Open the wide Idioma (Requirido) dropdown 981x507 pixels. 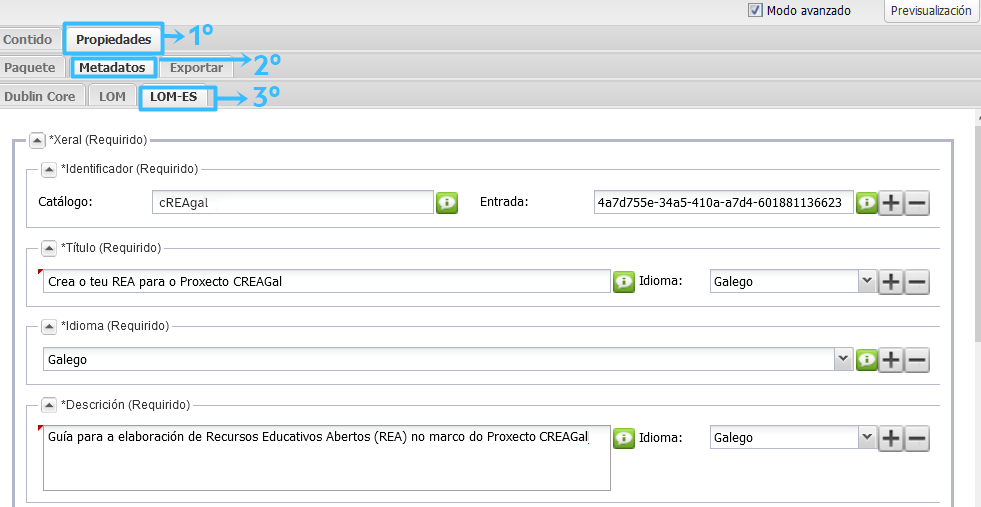[447, 359]
